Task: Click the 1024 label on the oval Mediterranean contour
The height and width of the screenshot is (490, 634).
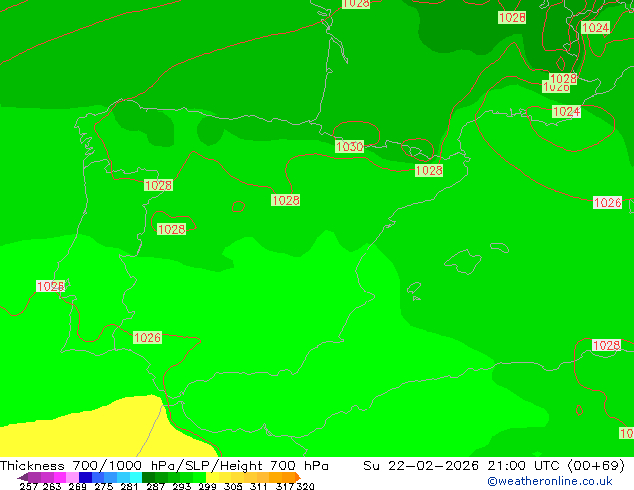Action: point(566,112)
